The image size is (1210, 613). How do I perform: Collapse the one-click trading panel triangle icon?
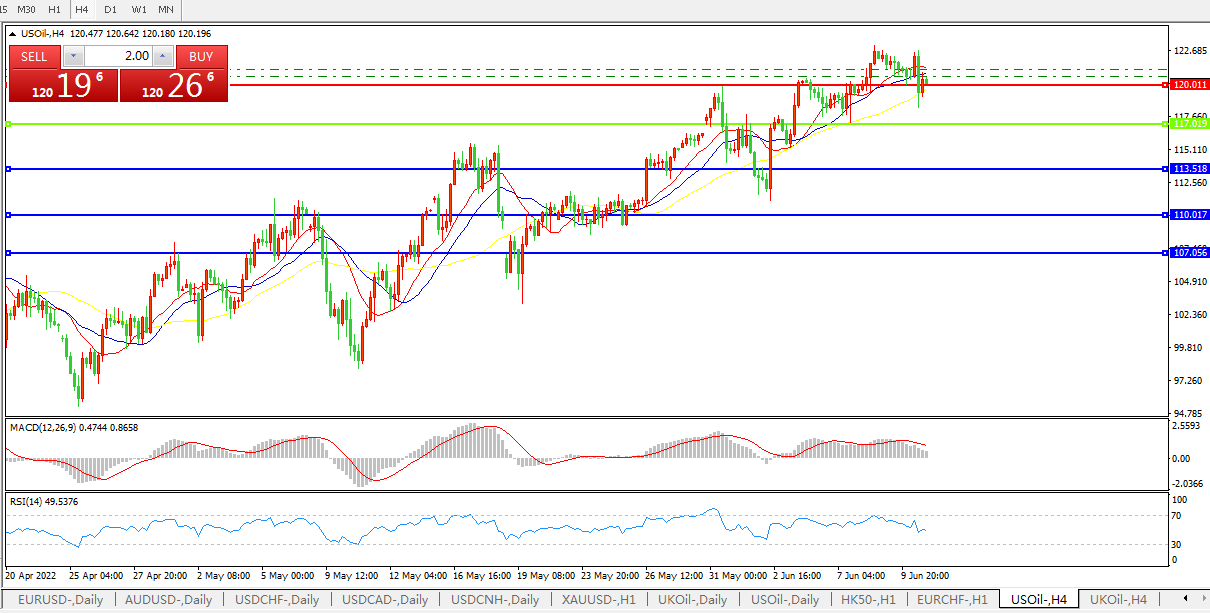13,34
